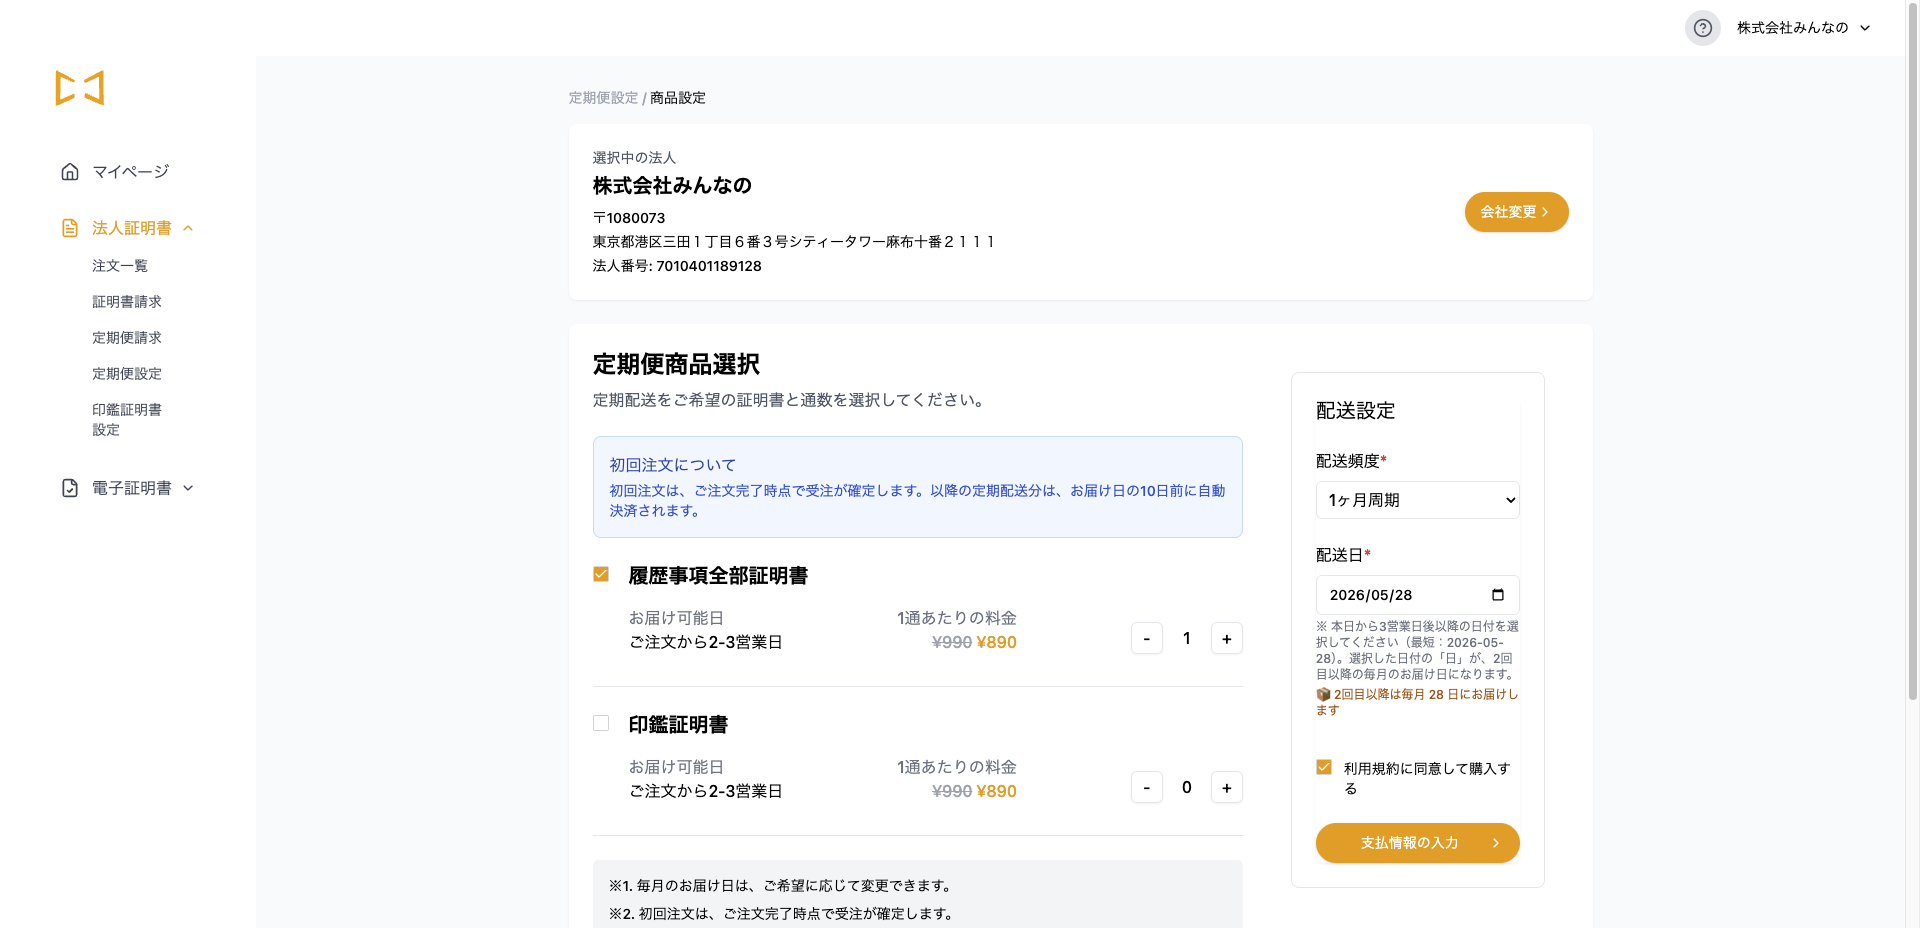Viewport: 1920px width, 928px height.
Task: Open 印鑑証明書設定 in sidebar
Action: (x=127, y=420)
